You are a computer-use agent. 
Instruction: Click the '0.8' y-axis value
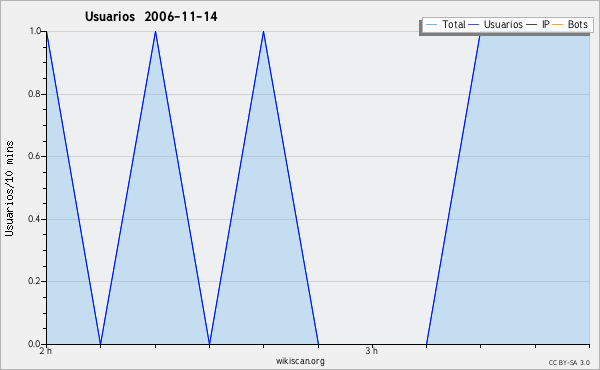tap(34, 94)
